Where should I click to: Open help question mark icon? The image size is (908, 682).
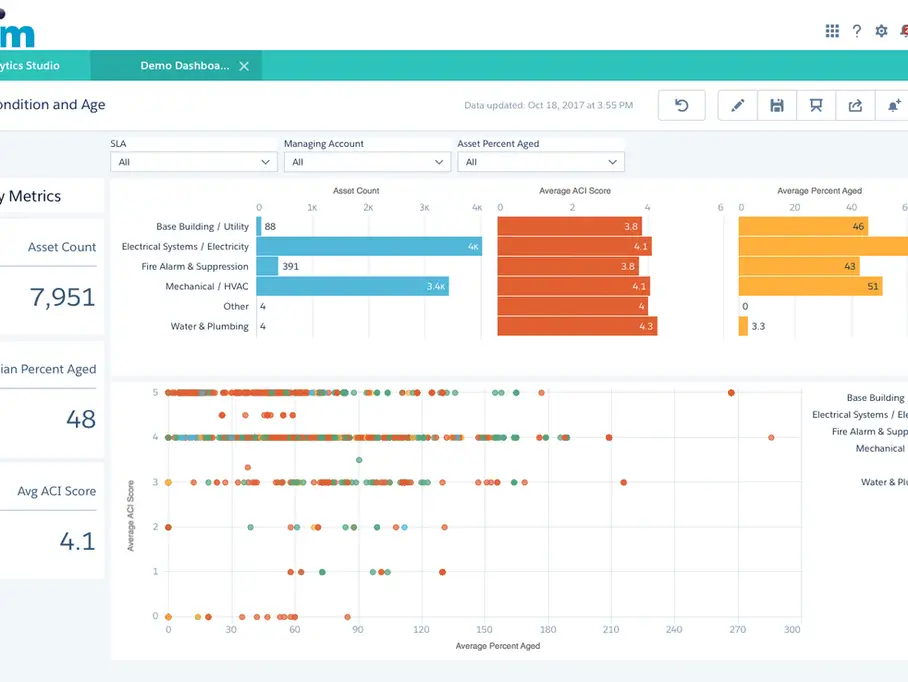pyautogui.click(x=857, y=31)
